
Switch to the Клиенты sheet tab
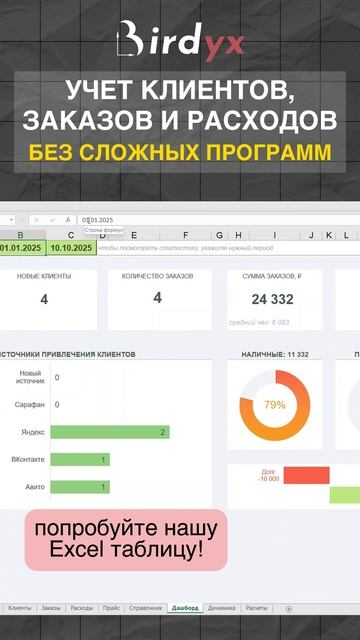point(20,608)
